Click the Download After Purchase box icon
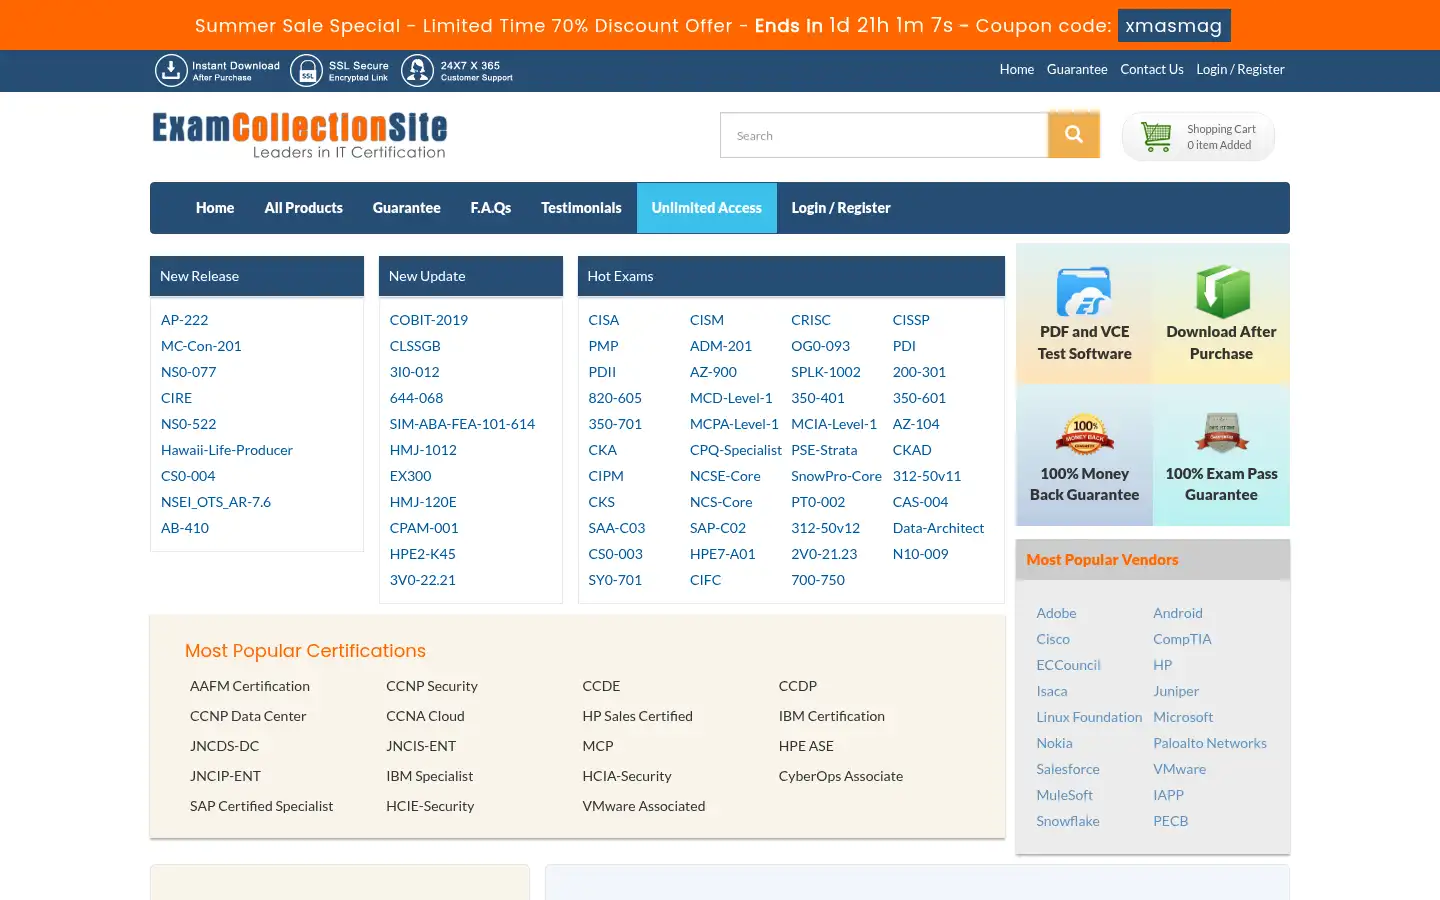 (x=1222, y=291)
